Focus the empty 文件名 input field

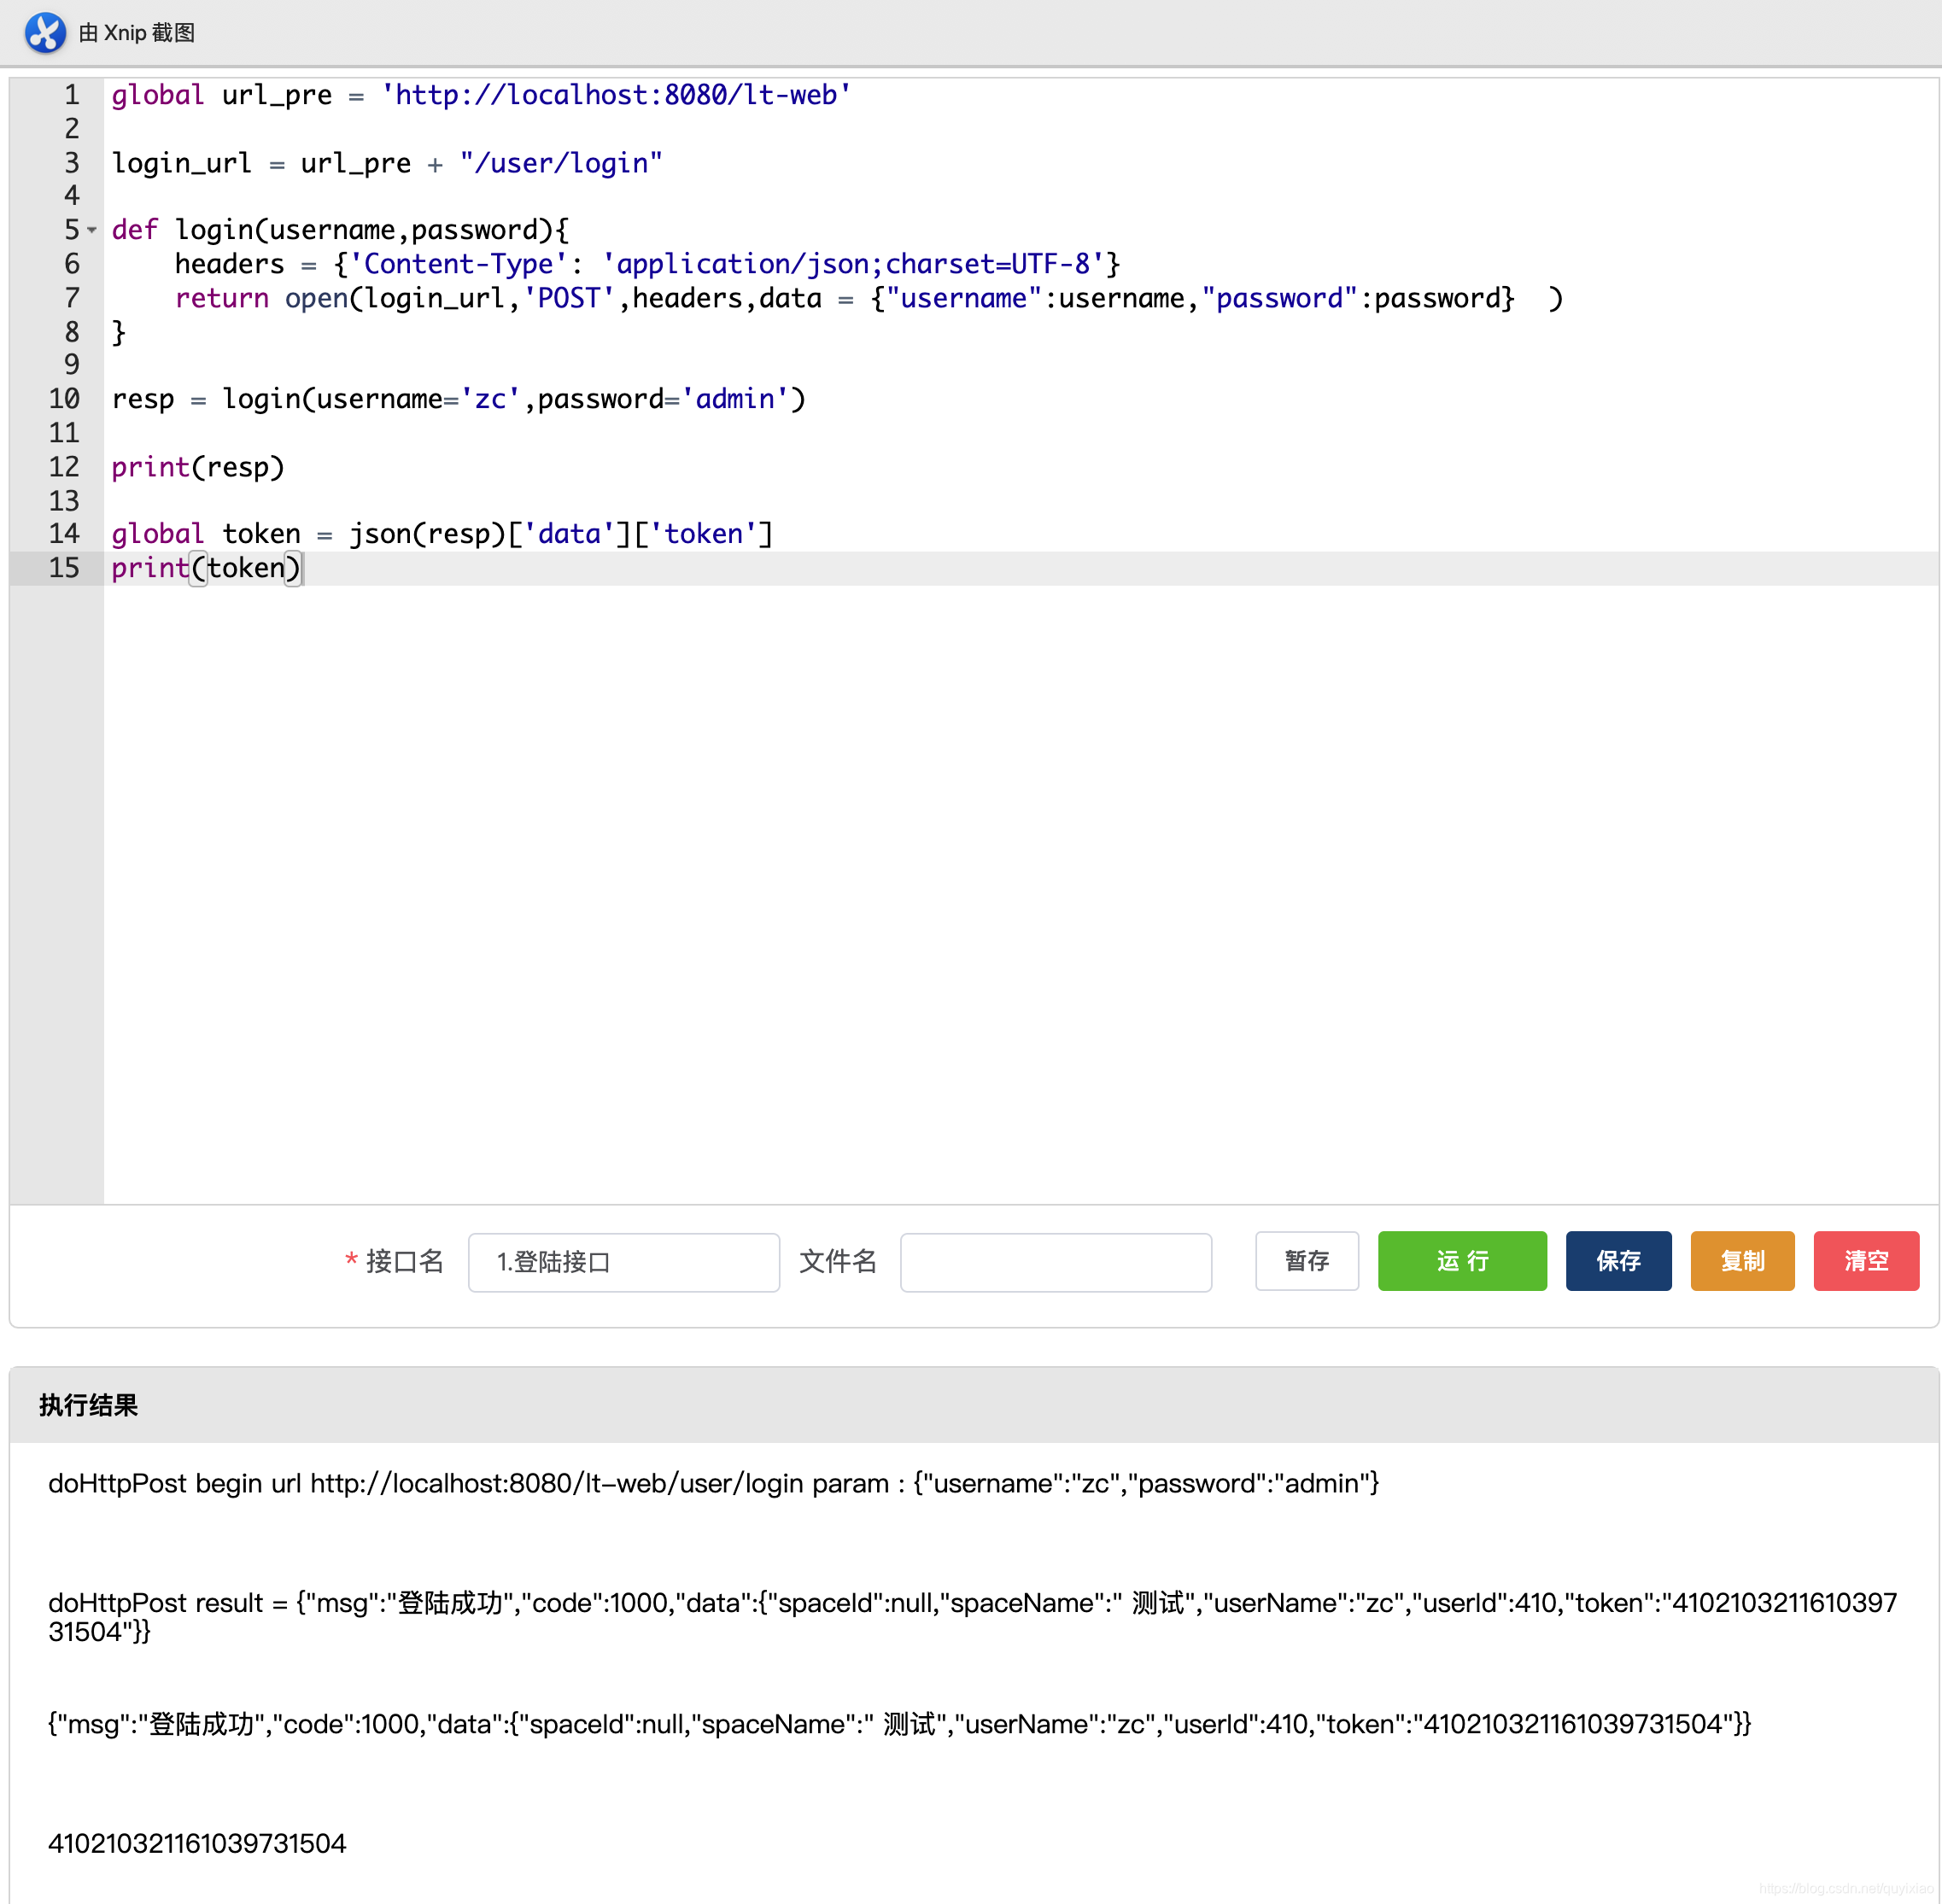[1056, 1262]
